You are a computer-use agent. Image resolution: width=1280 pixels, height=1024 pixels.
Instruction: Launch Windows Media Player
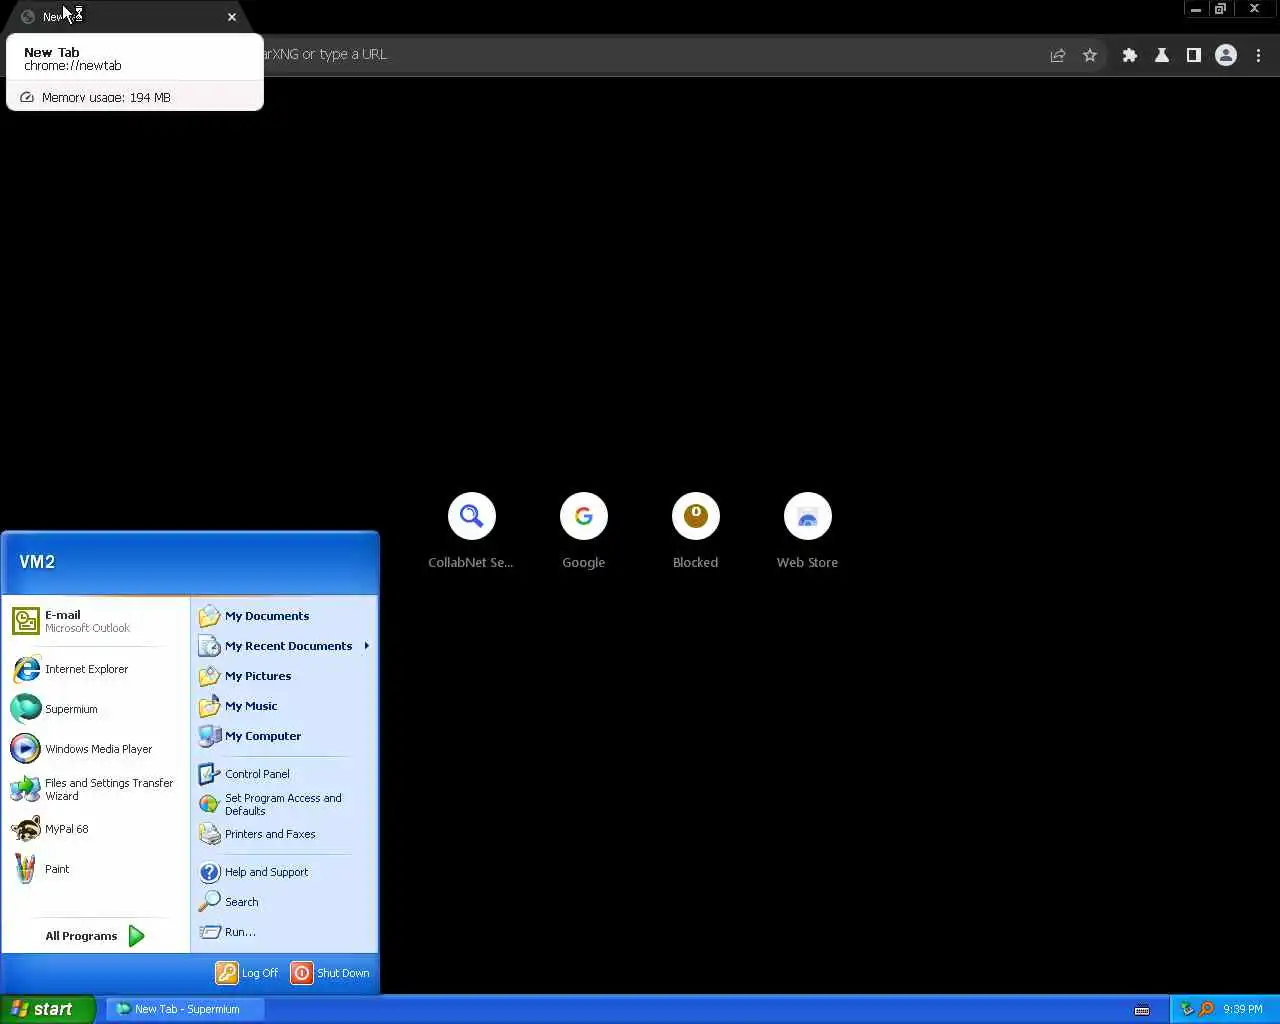pyautogui.click(x=96, y=749)
